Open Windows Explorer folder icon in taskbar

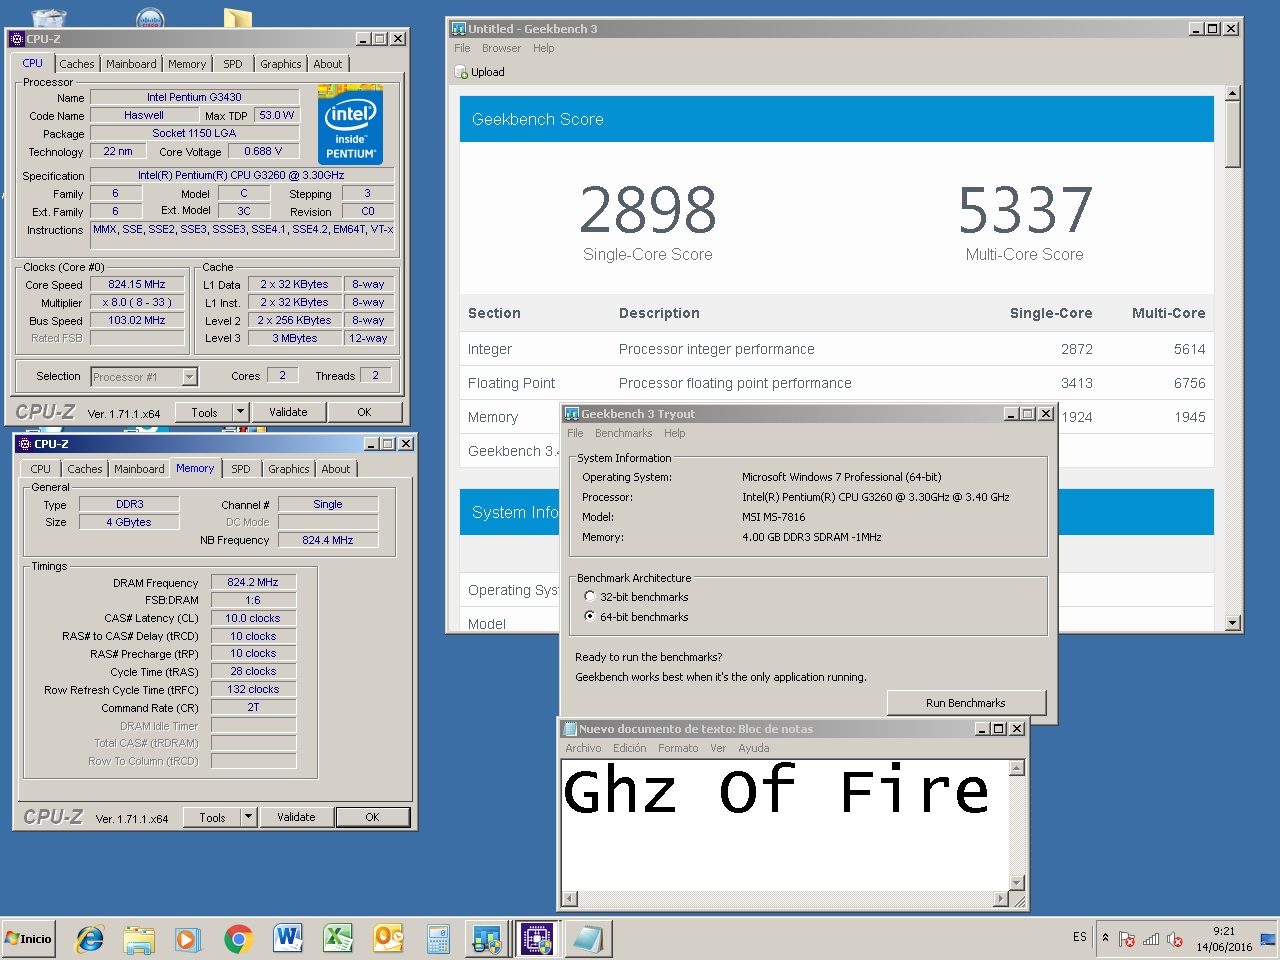139,939
